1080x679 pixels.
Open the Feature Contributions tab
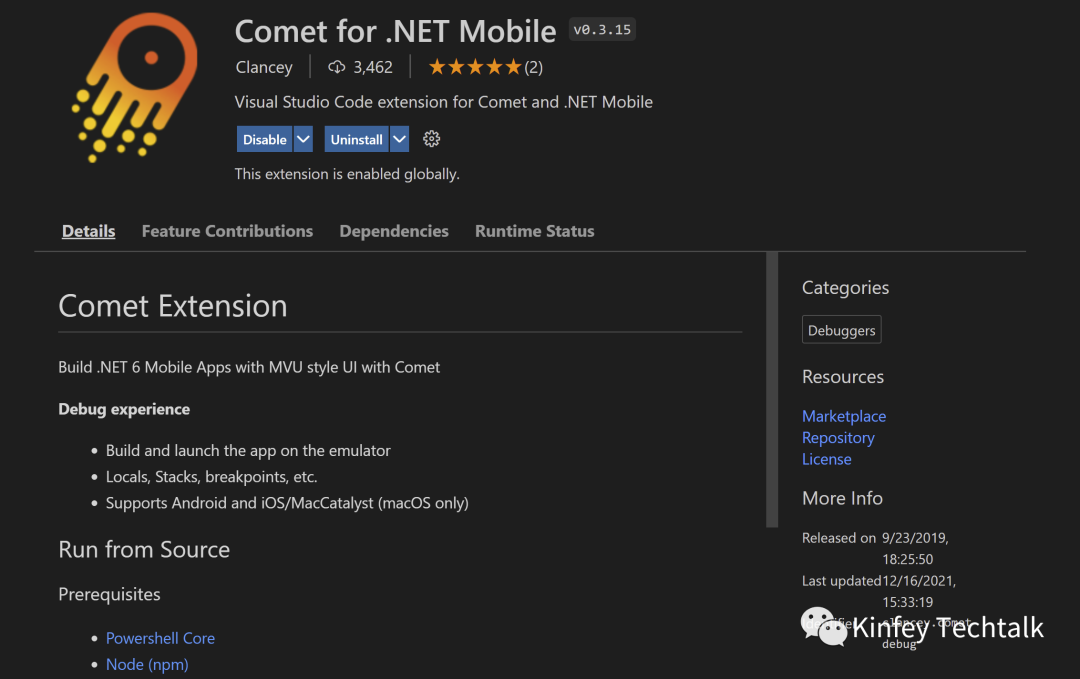point(227,231)
